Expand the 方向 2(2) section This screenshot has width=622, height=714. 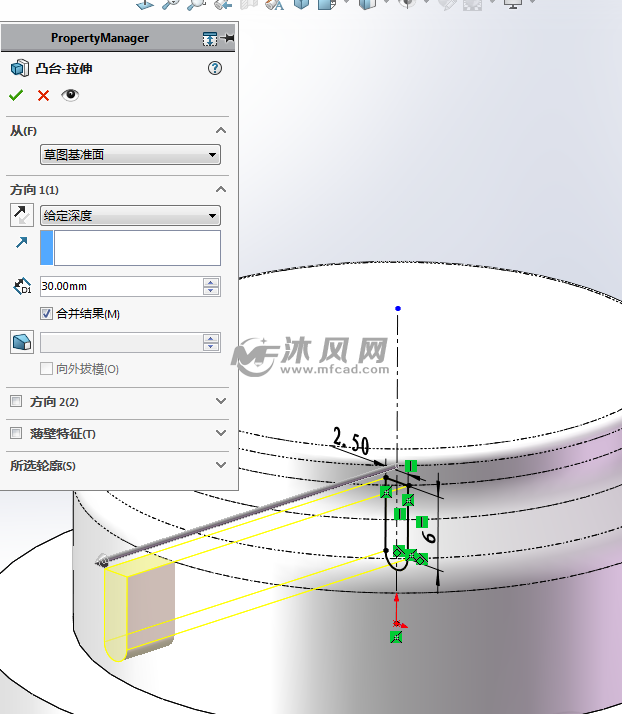[x=221, y=401]
